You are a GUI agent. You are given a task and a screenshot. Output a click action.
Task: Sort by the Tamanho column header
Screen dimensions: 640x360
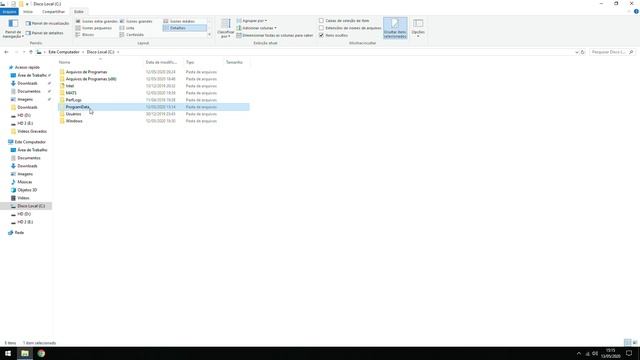(x=234, y=62)
